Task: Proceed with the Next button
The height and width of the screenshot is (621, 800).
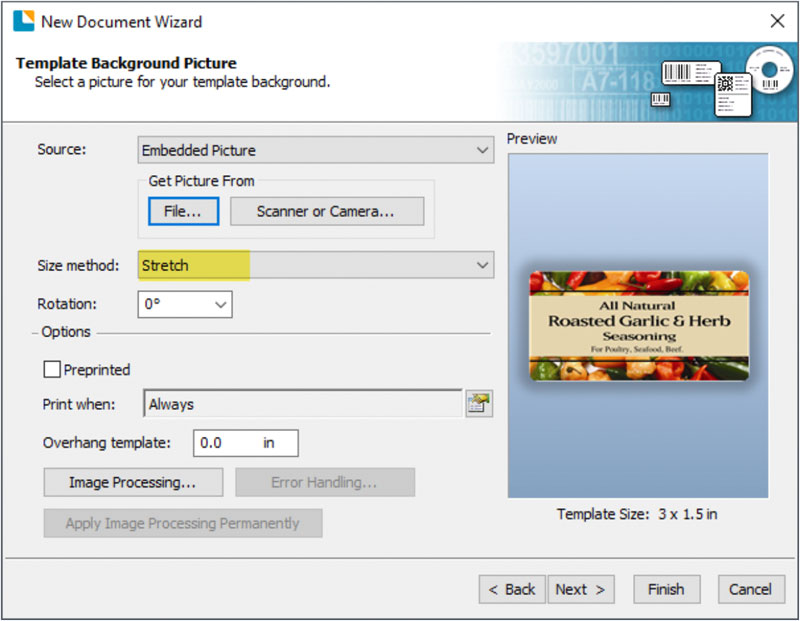Action: point(581,589)
